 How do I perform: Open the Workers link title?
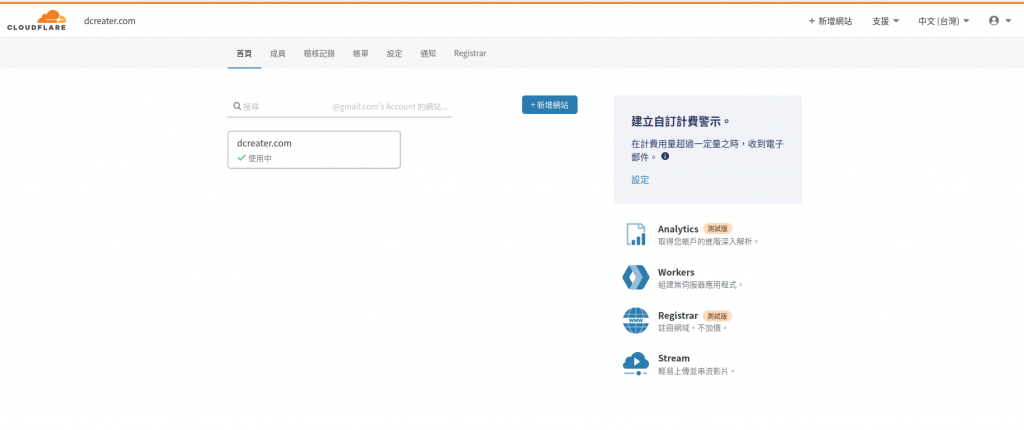676,272
